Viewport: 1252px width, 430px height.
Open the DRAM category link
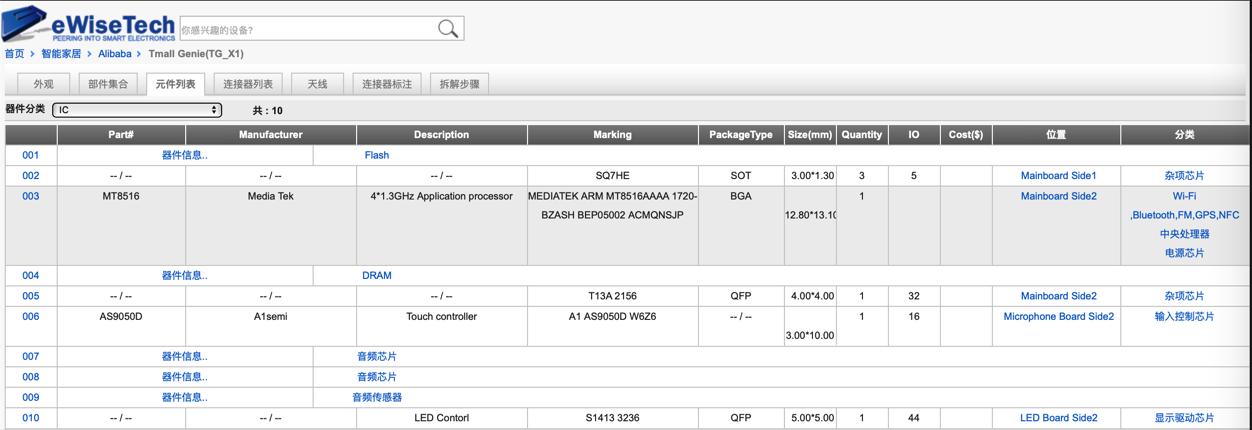pyautogui.click(x=377, y=276)
